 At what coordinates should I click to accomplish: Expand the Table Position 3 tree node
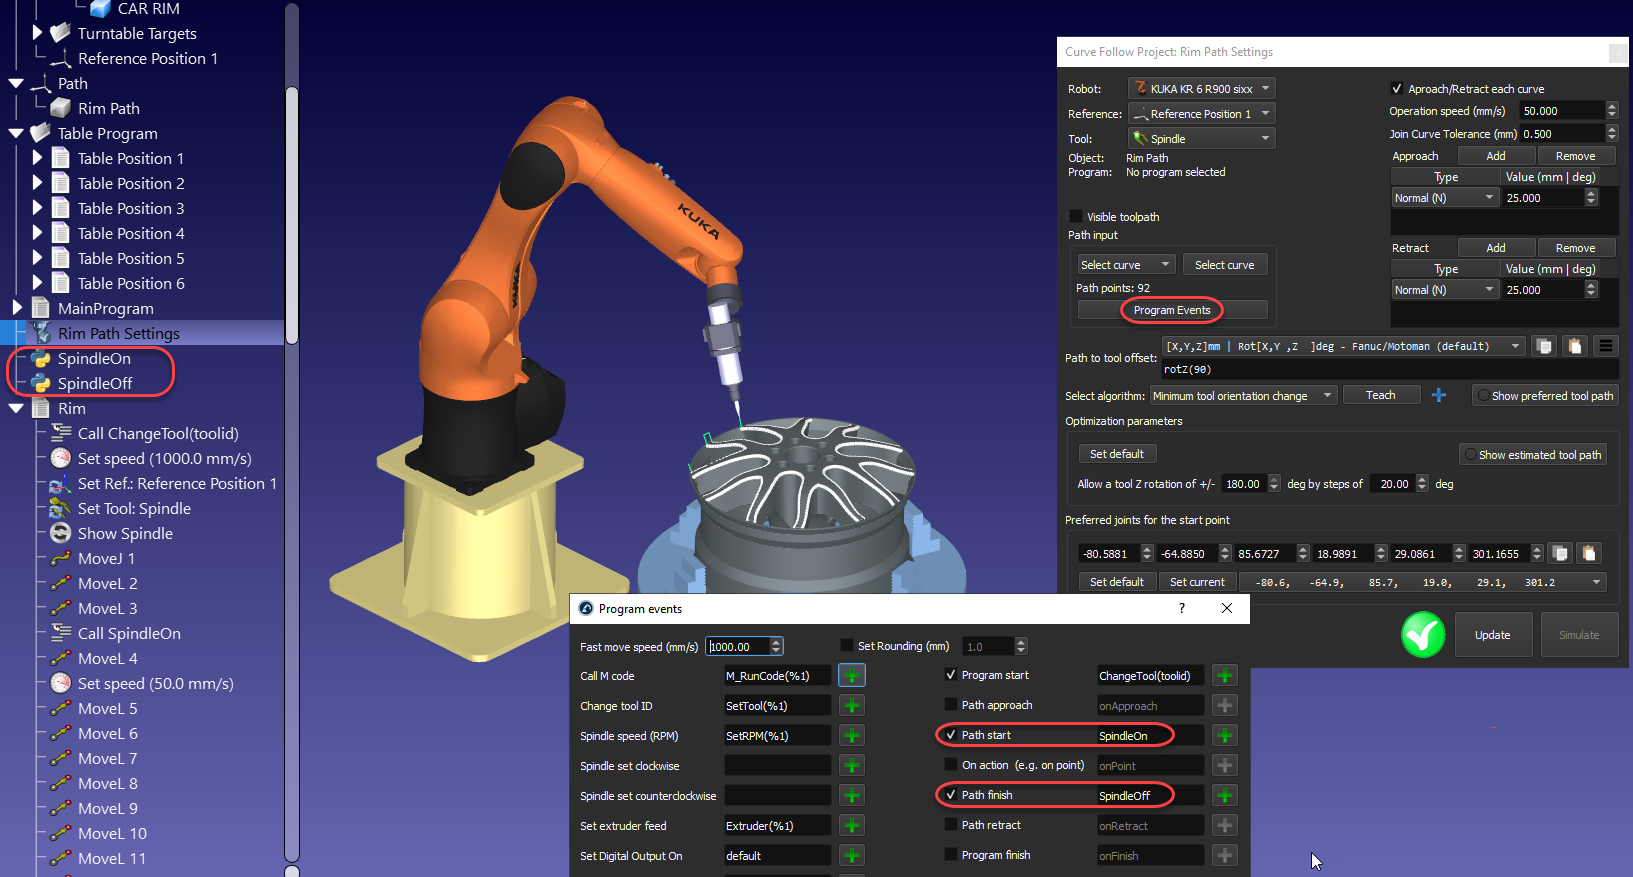(37, 208)
